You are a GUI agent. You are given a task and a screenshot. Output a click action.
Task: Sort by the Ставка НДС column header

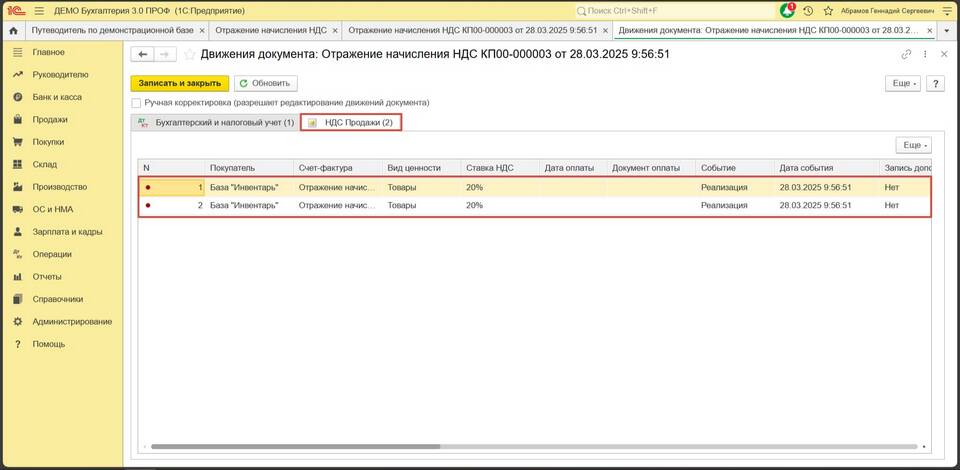500,168
